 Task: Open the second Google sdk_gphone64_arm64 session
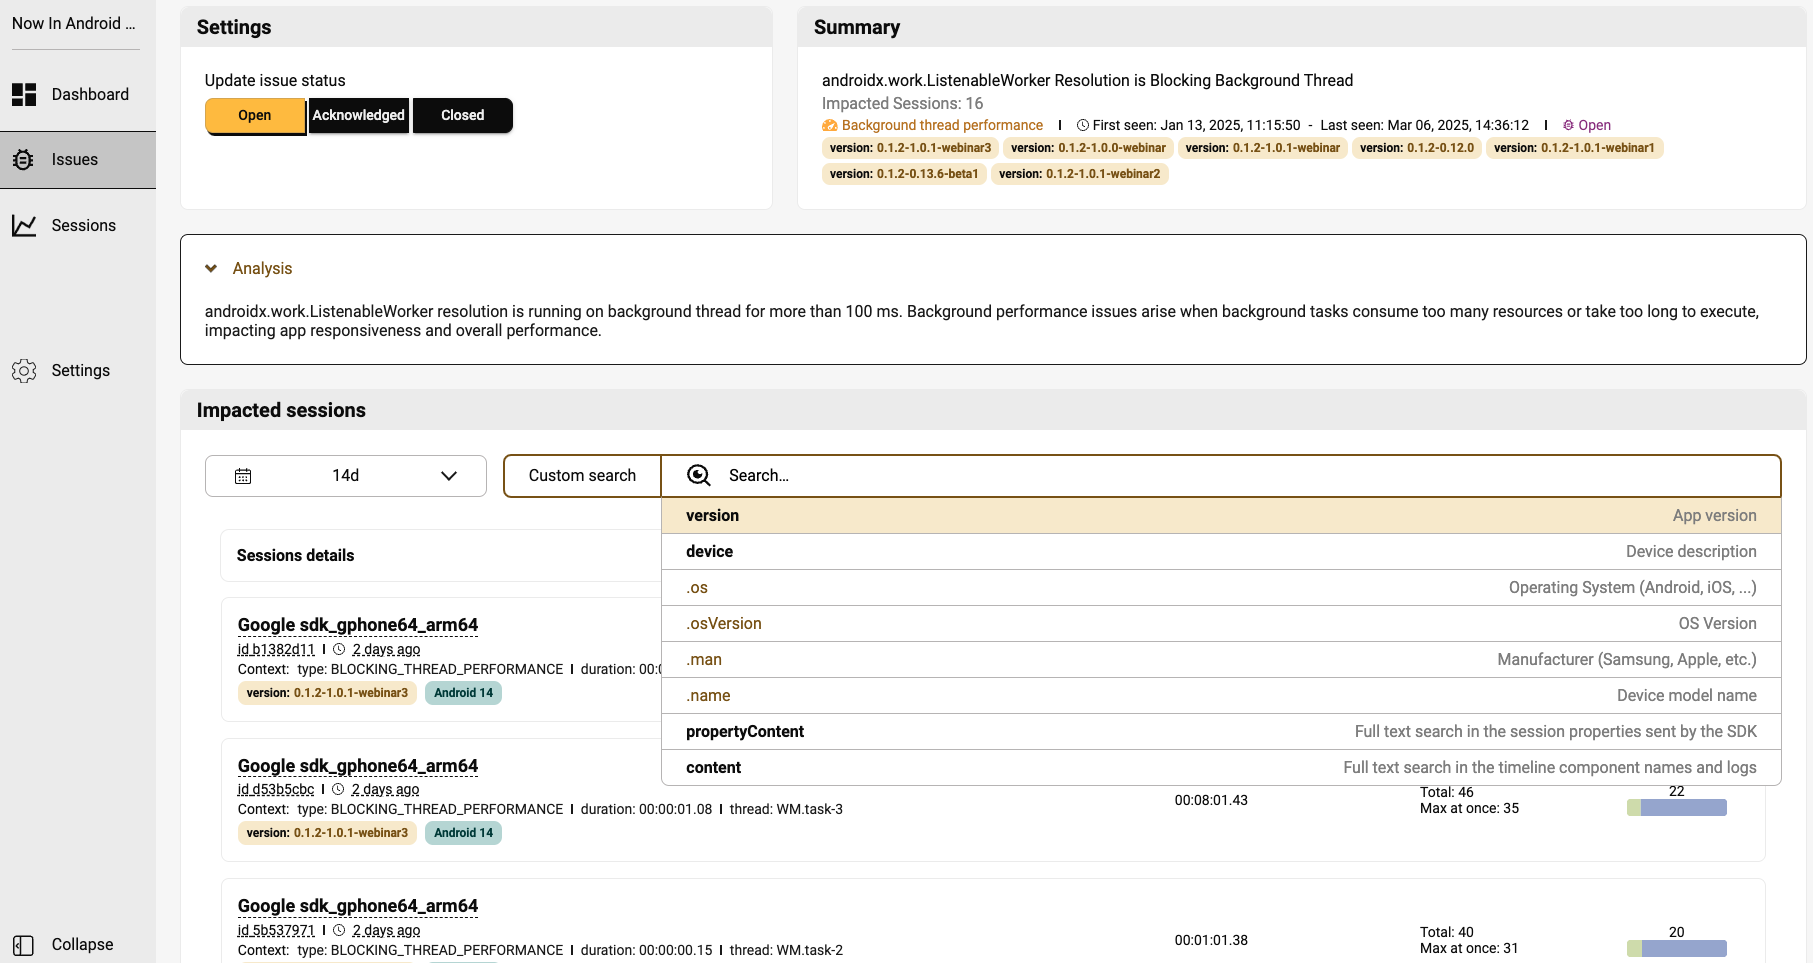coord(358,766)
